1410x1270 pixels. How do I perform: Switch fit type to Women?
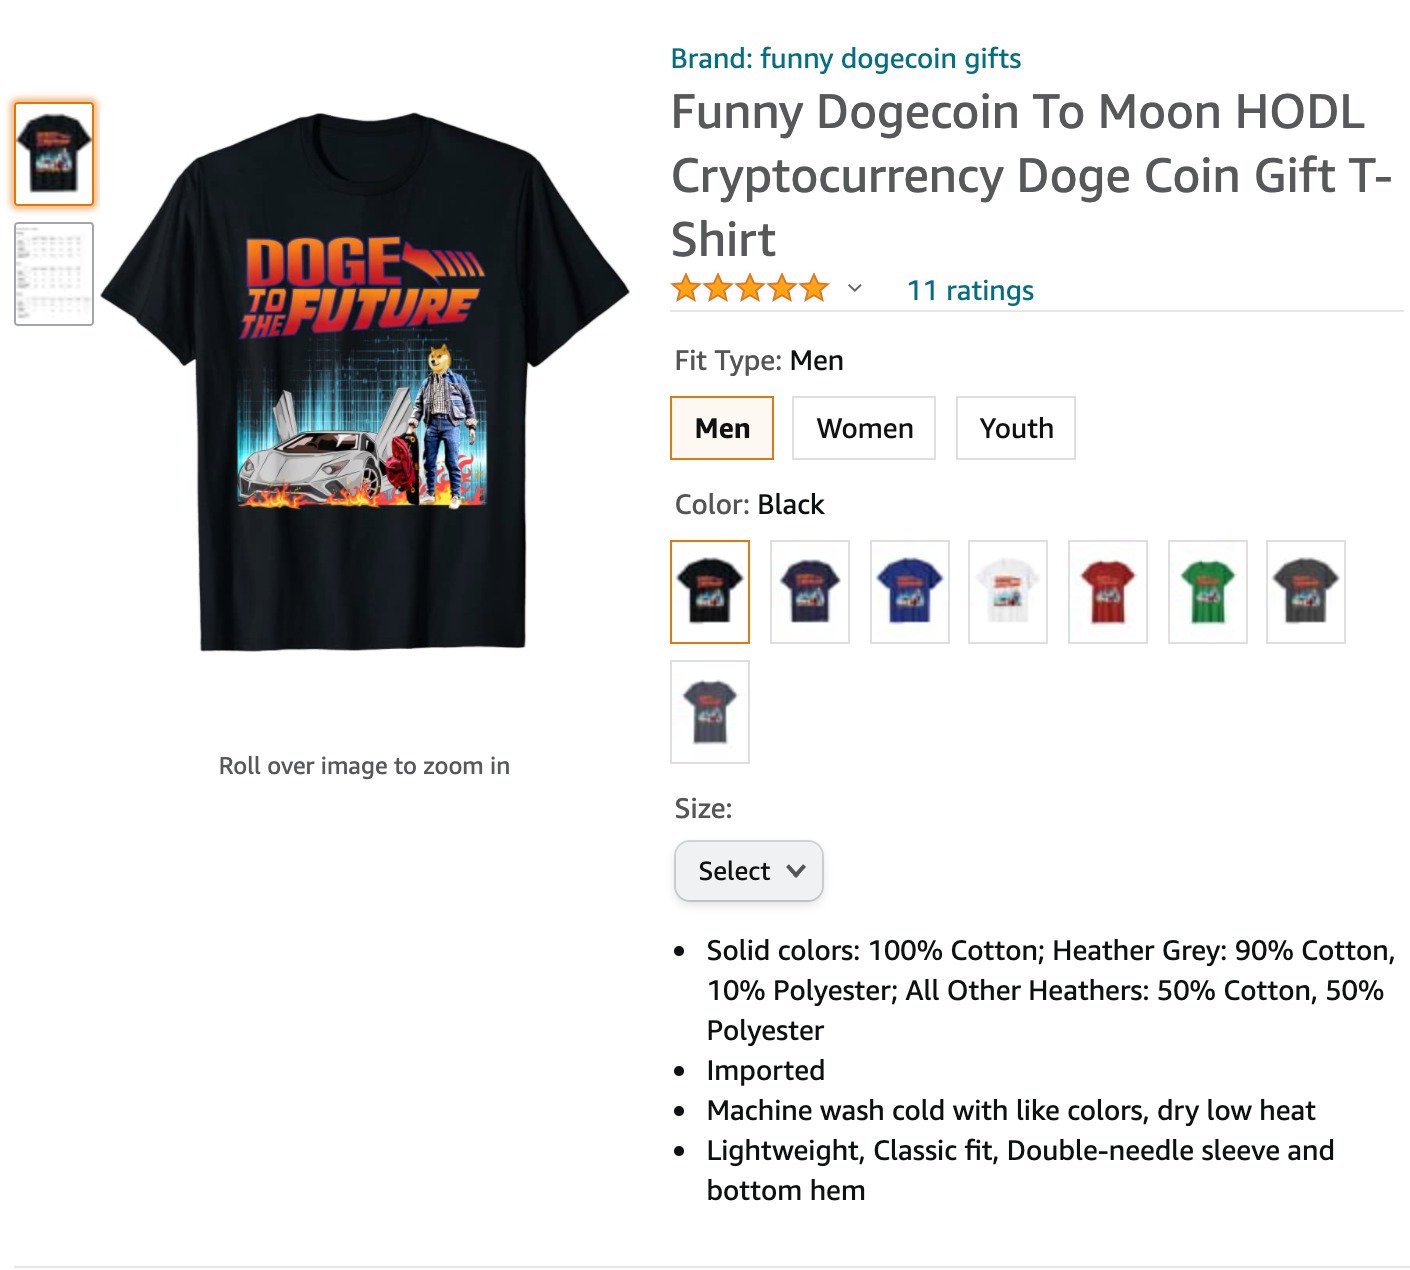[864, 428]
